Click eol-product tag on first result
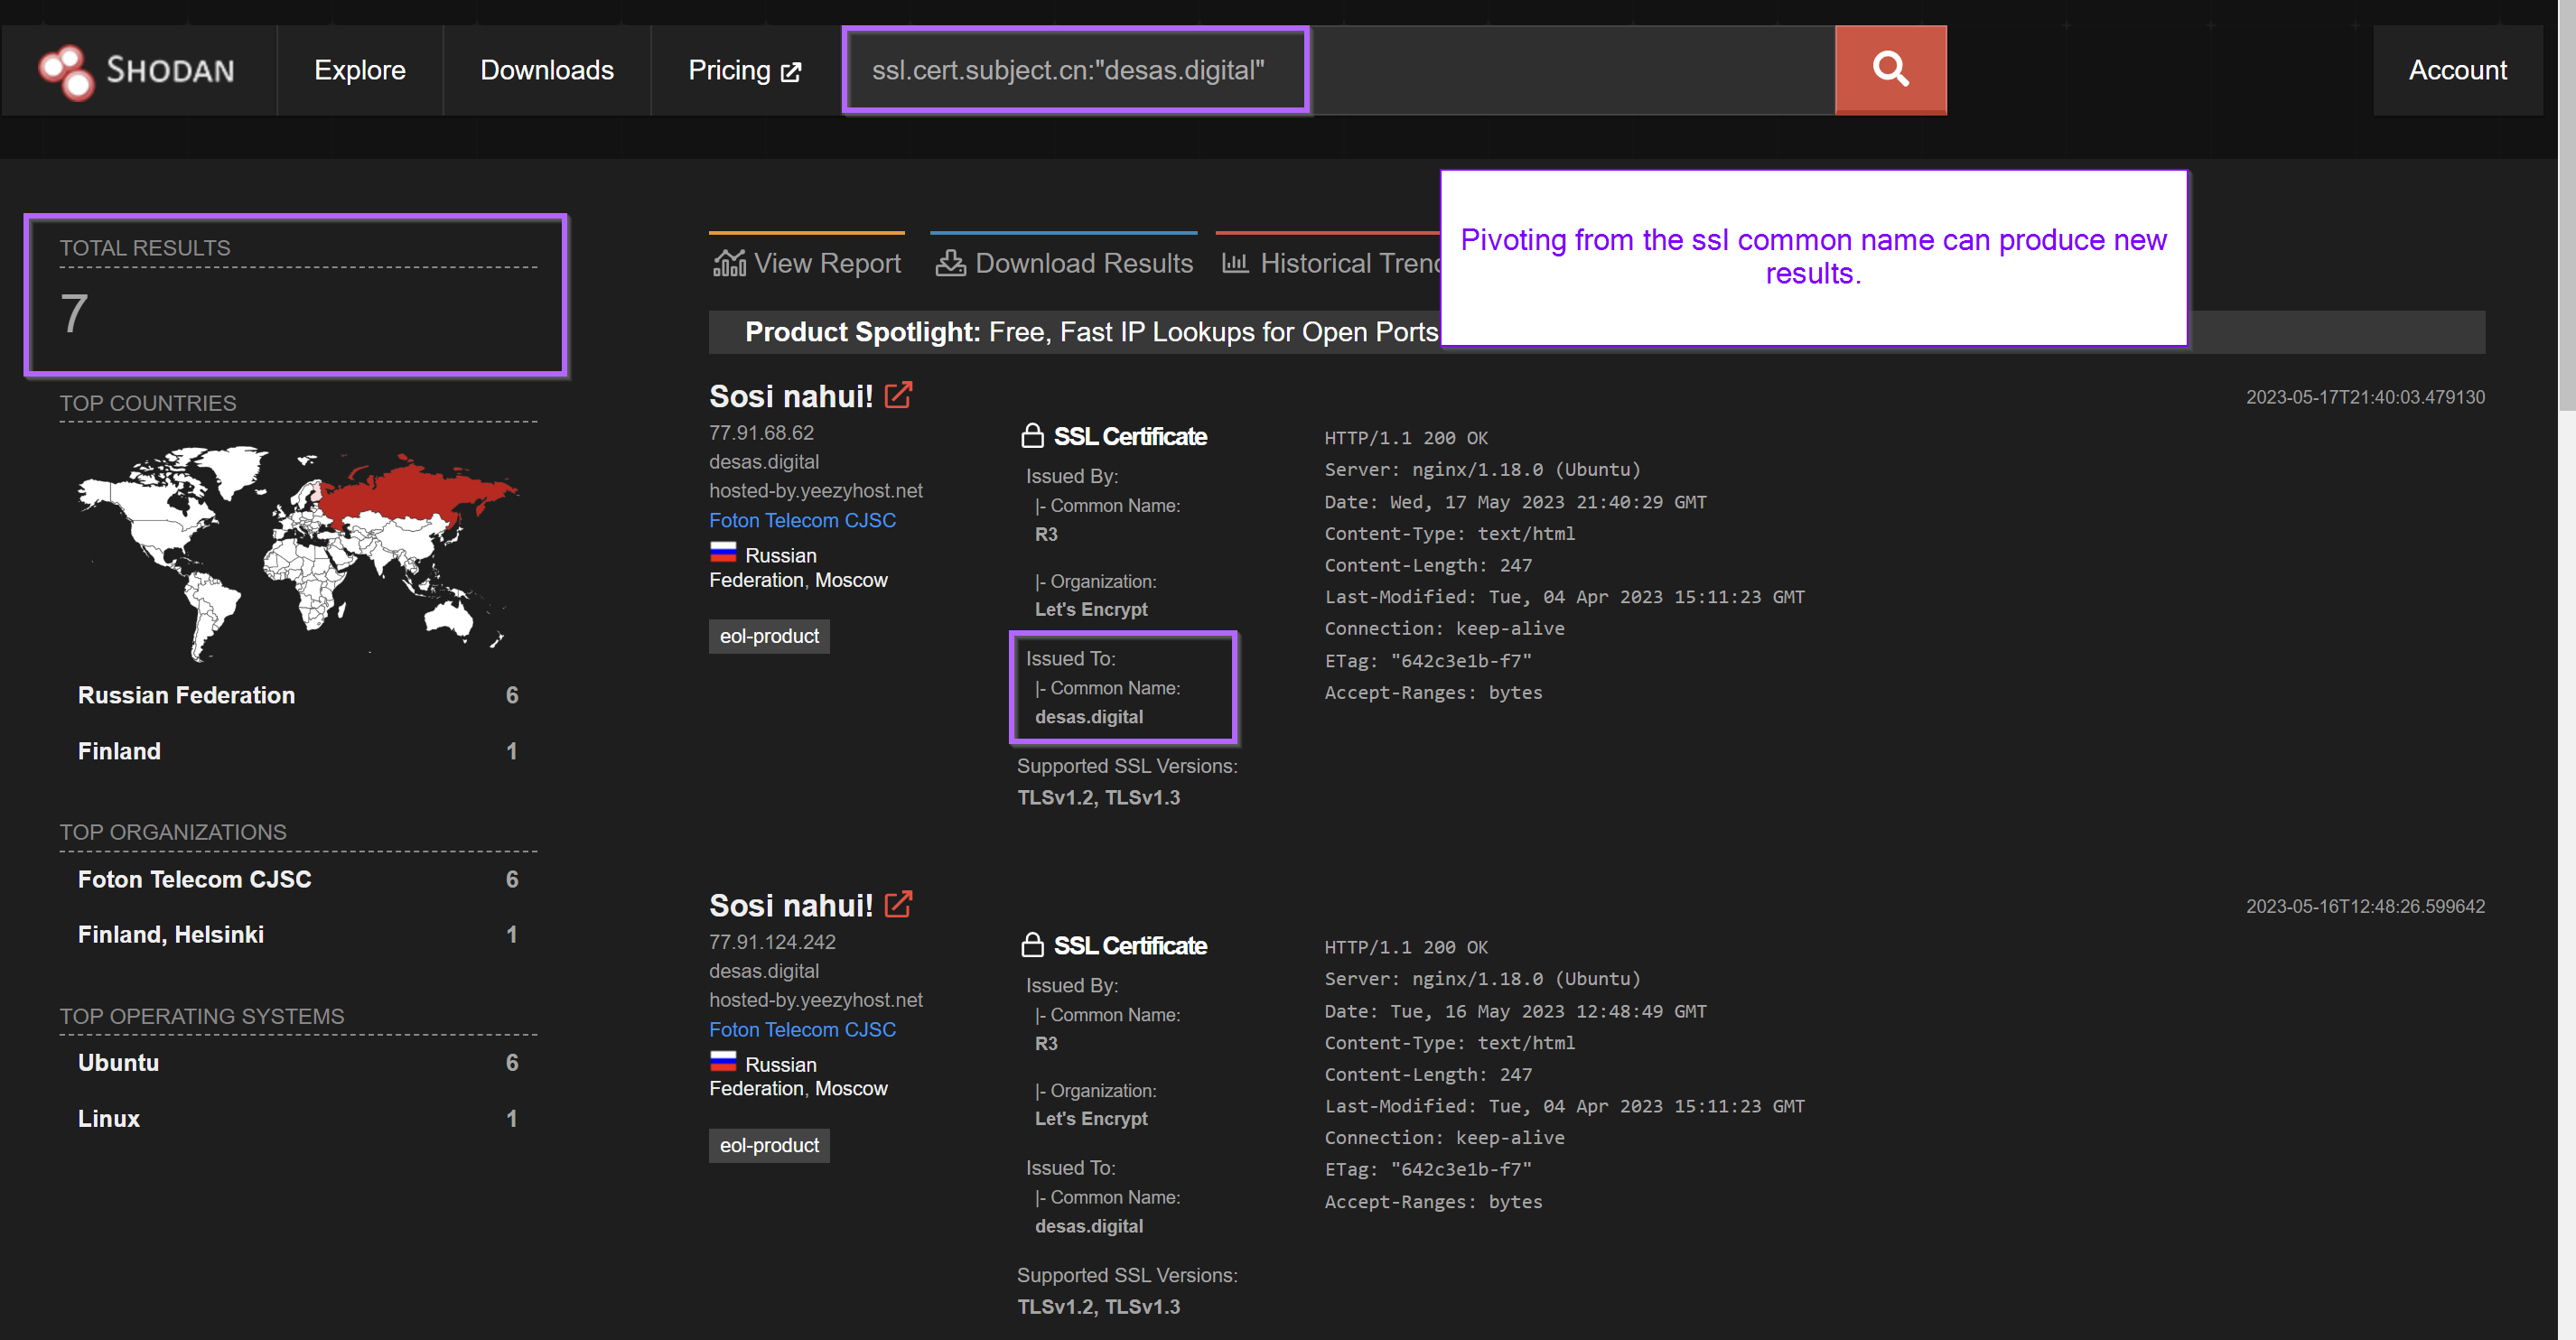This screenshot has height=1340, width=2576. [x=768, y=636]
